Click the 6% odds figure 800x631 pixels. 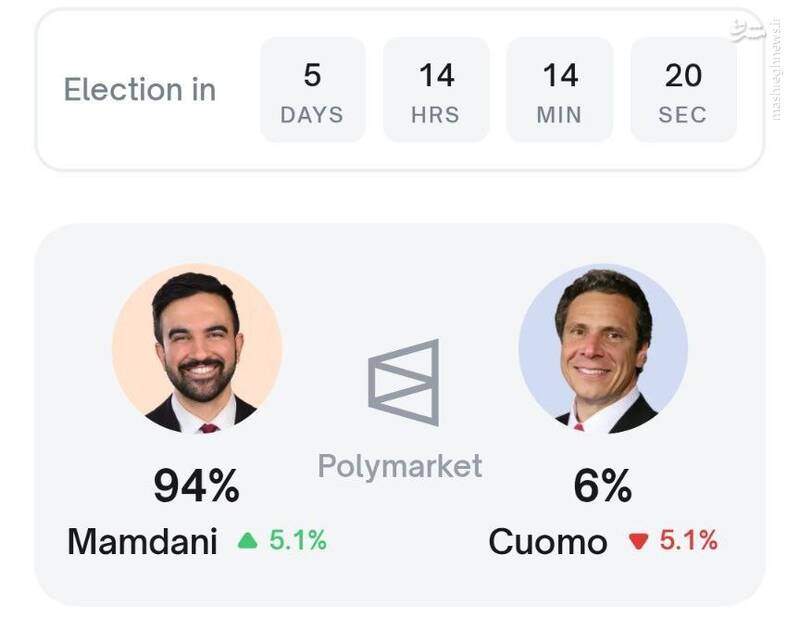[x=602, y=487]
